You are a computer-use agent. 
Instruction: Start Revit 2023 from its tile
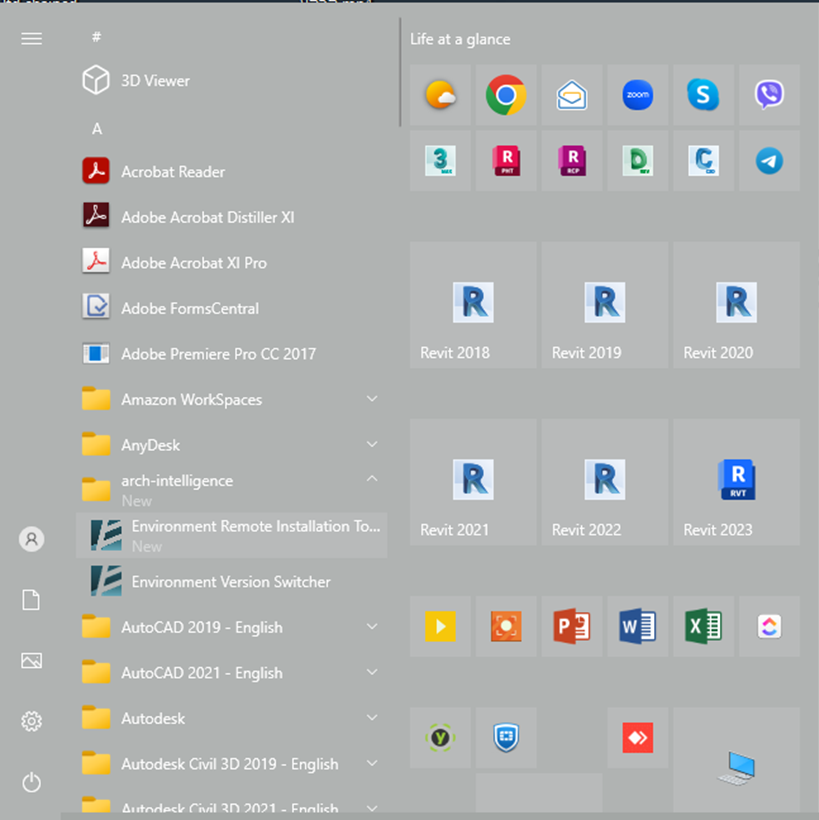736,482
